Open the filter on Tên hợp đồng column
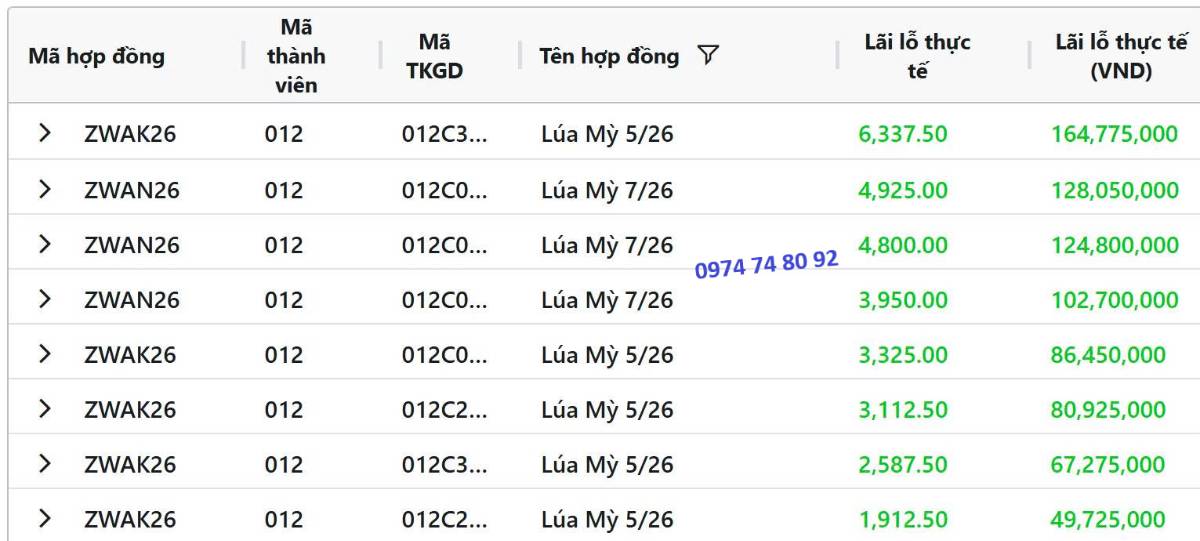1200x541 pixels. coord(708,56)
